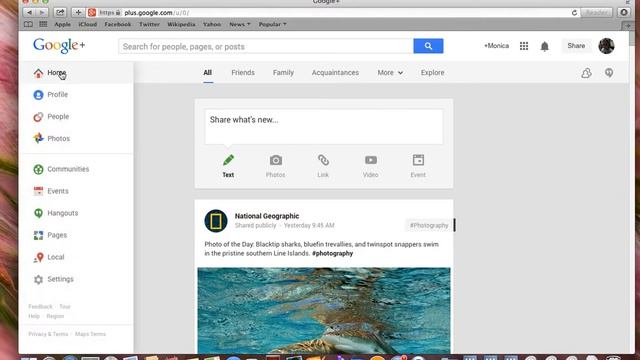Open the Yahoo bookmark
The image size is (640, 360).
[212, 24]
